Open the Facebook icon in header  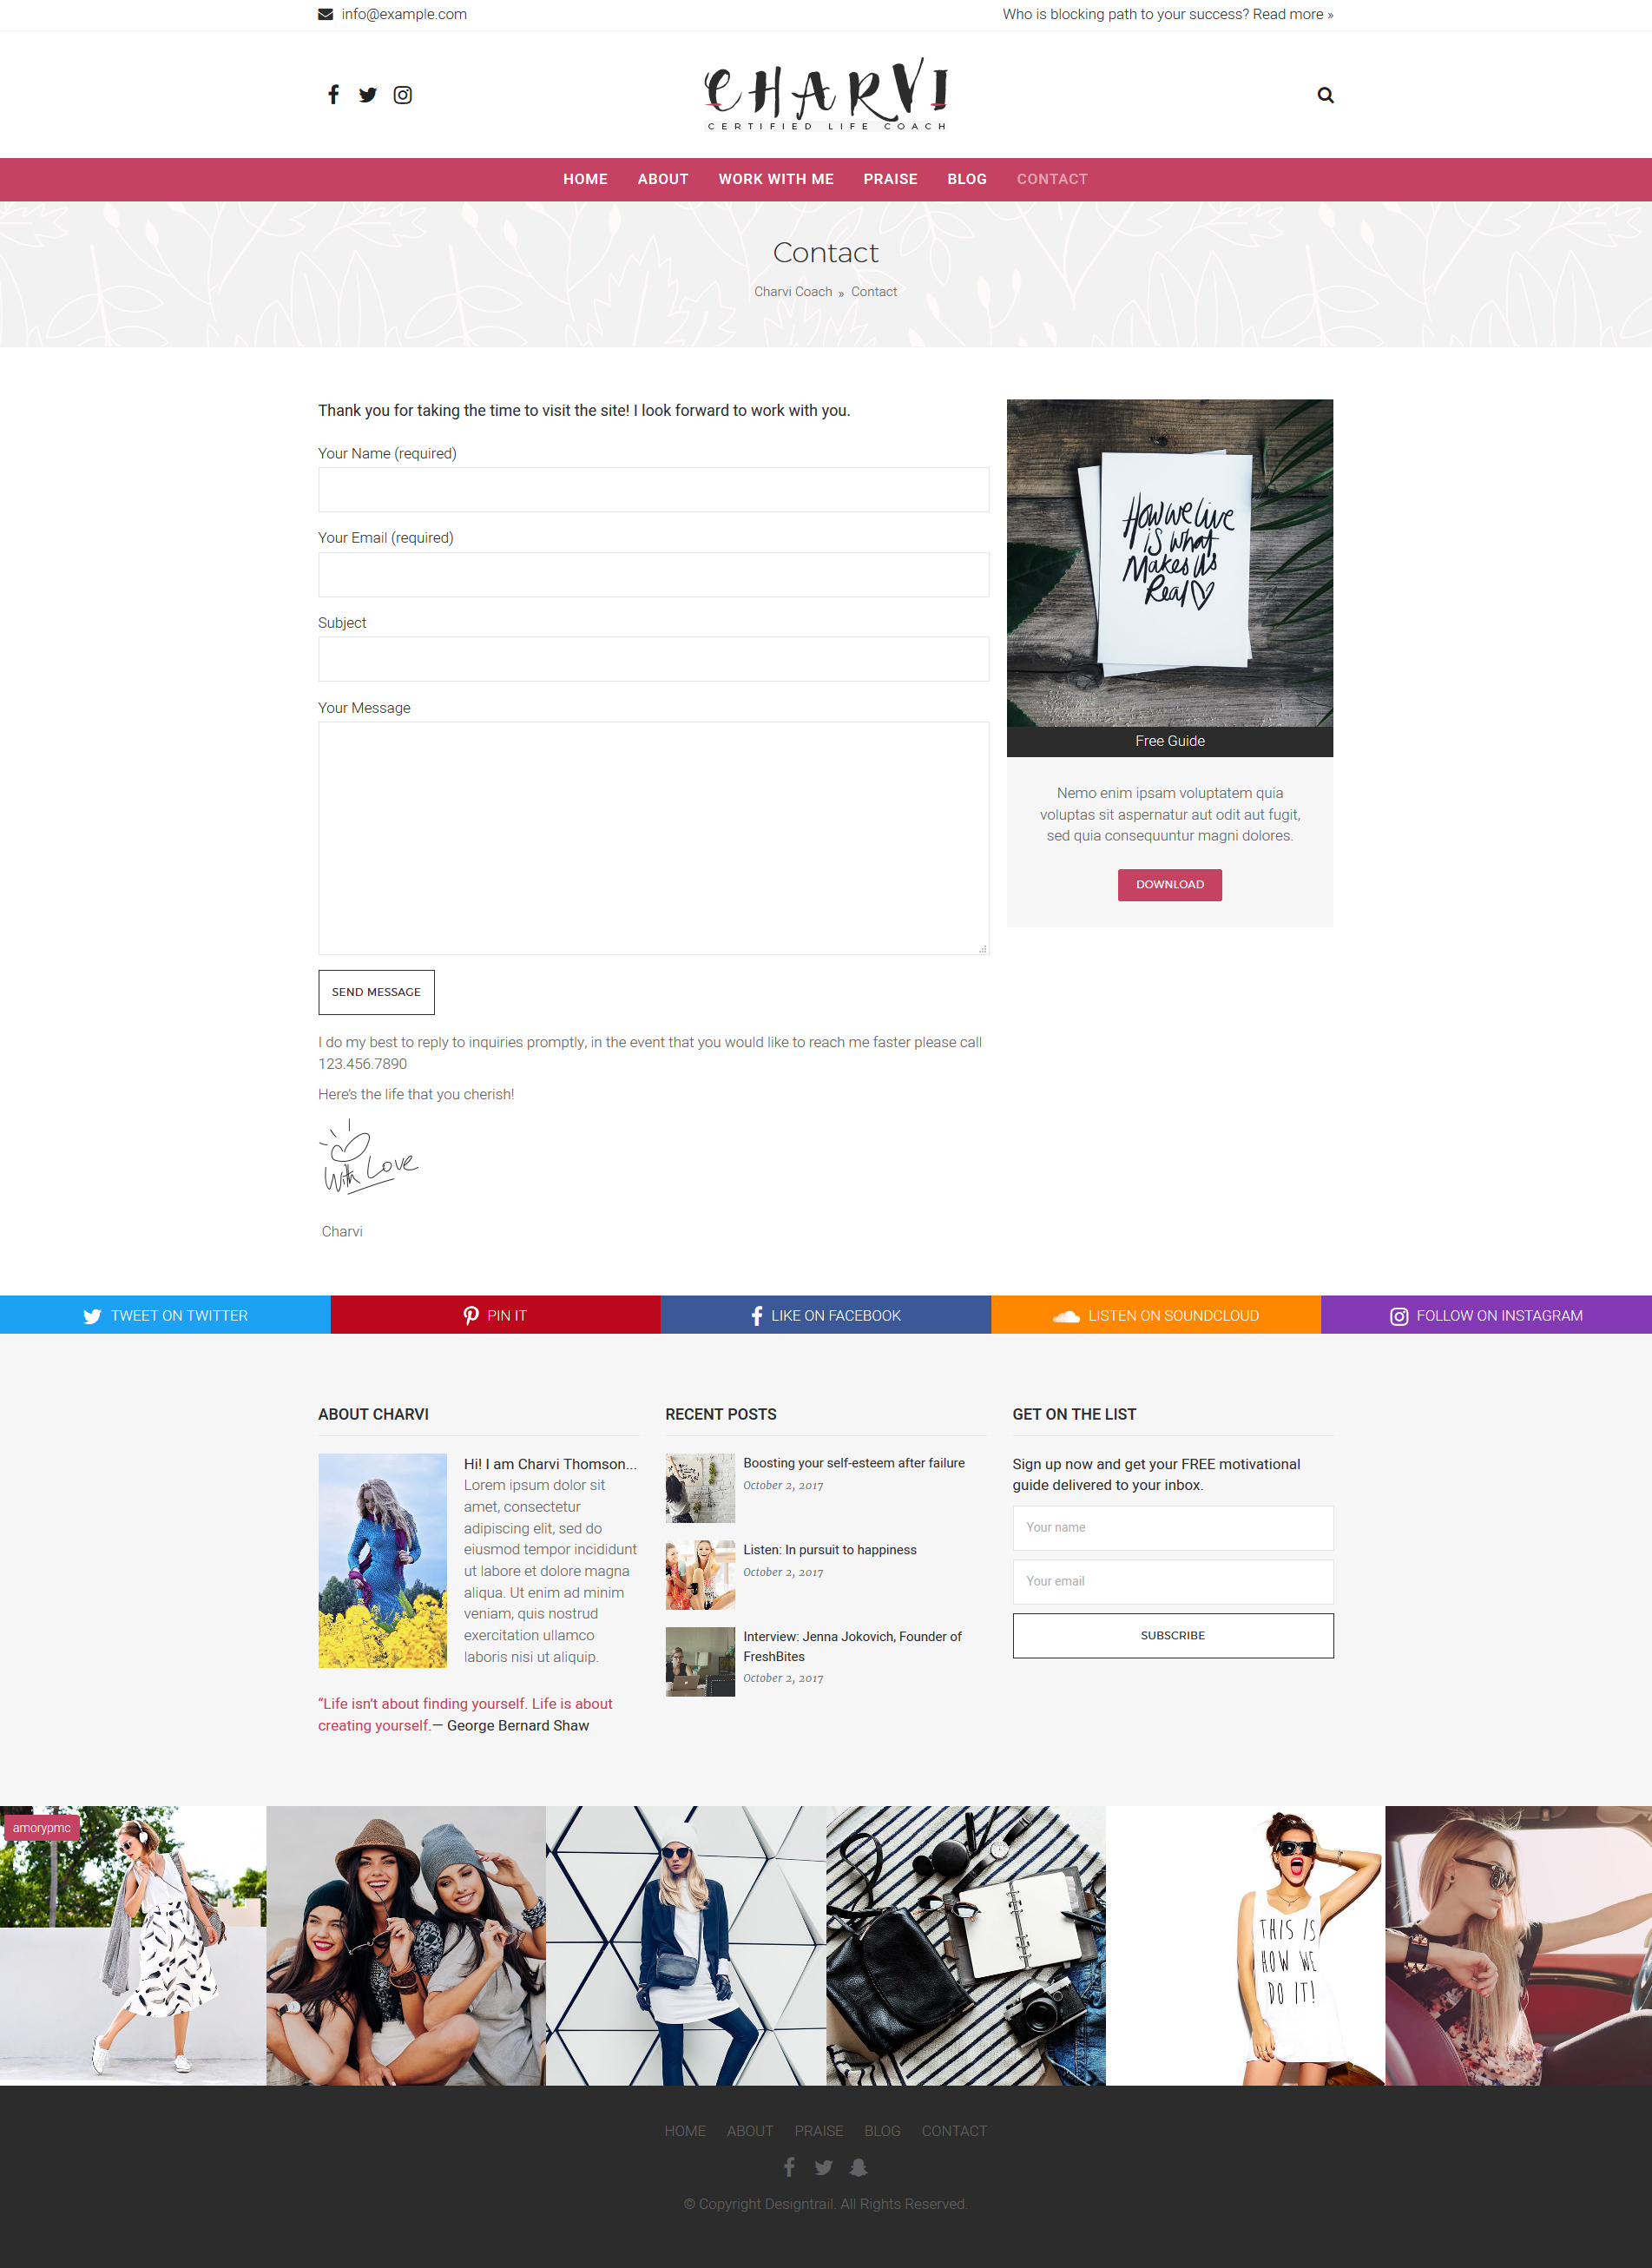(333, 94)
